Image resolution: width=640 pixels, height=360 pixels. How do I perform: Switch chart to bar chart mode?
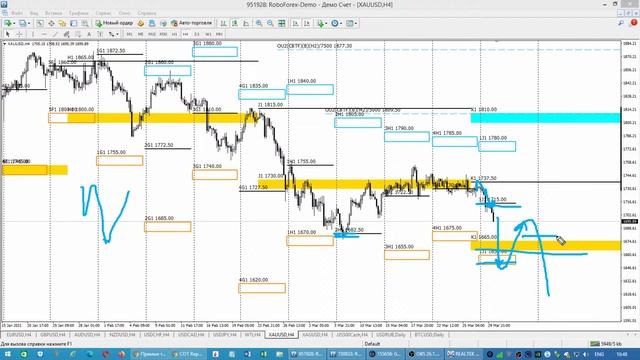pos(223,23)
